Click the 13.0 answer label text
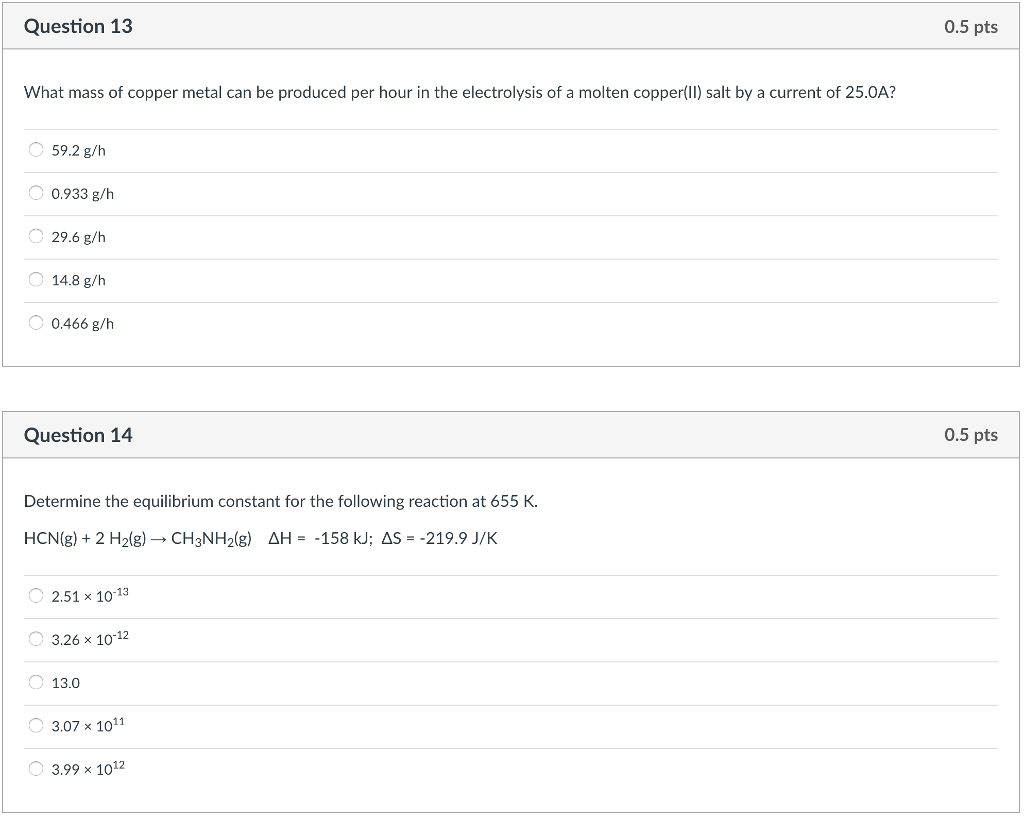Viewport: 1024px width, 819px height. 66,683
